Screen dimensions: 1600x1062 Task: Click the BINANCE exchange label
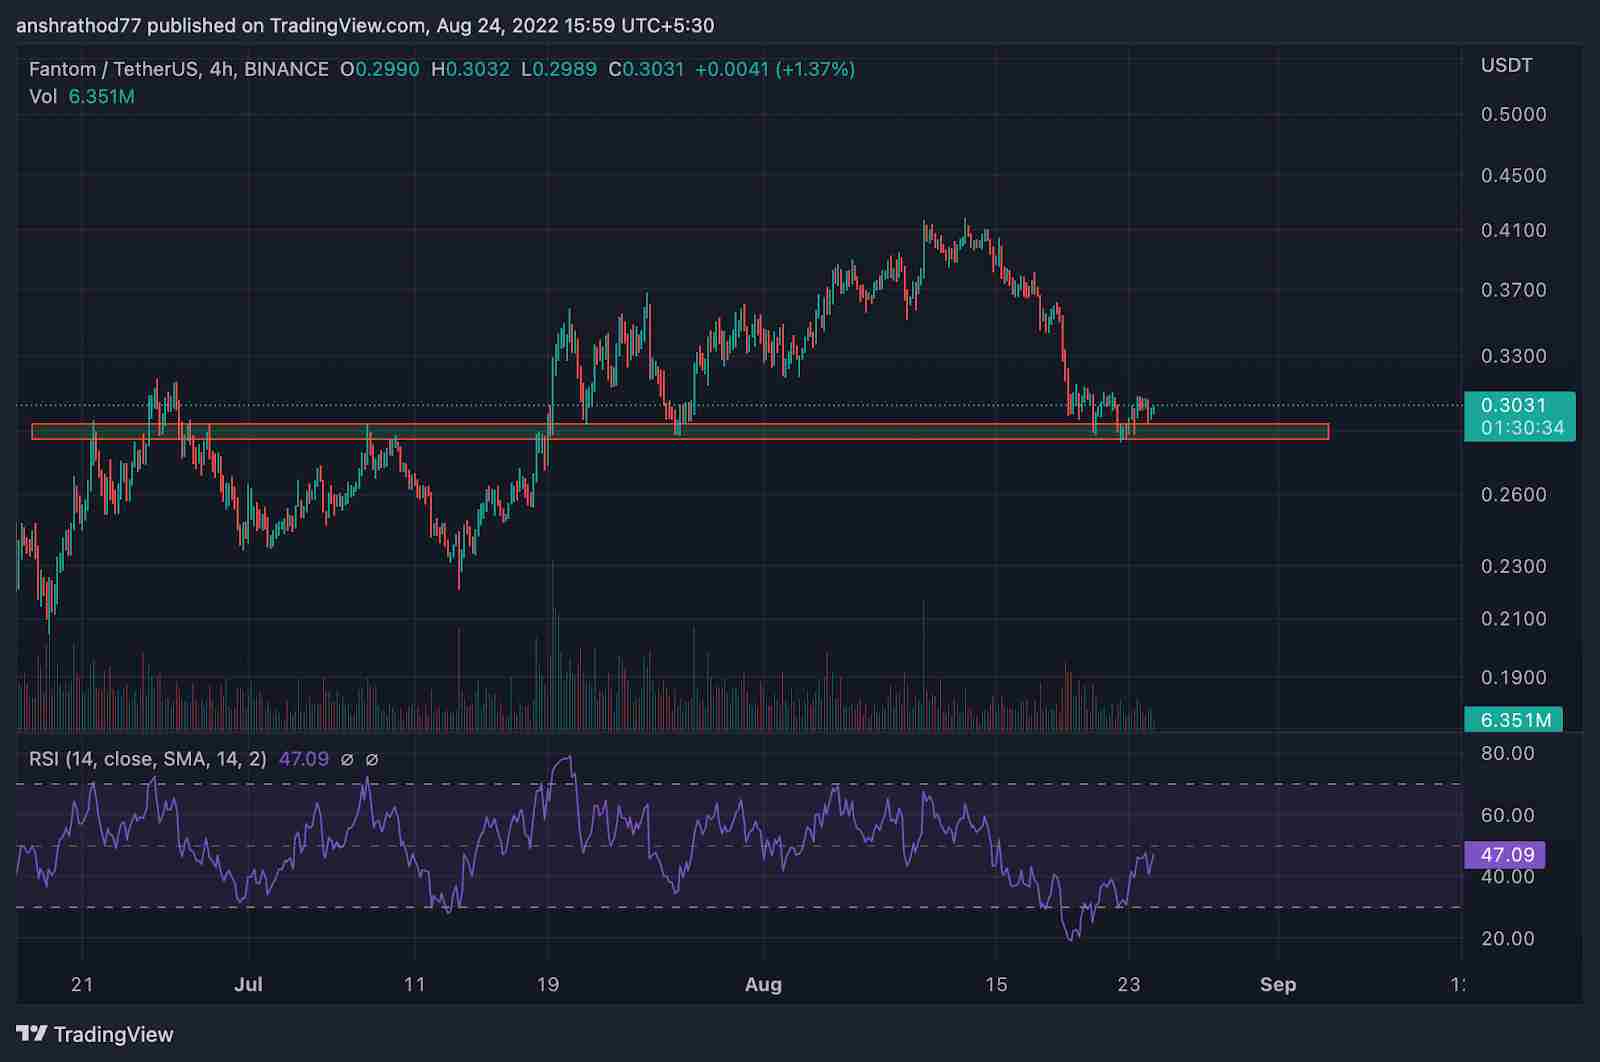coord(286,69)
